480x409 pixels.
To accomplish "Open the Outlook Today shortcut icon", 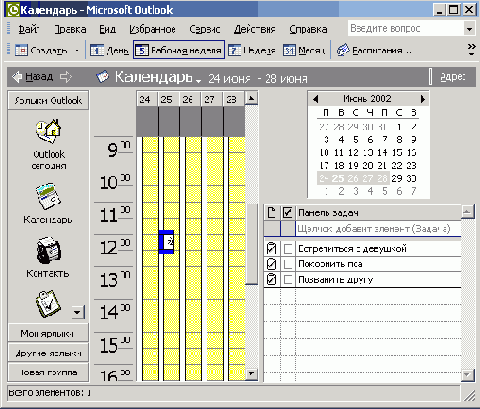I will [x=49, y=132].
